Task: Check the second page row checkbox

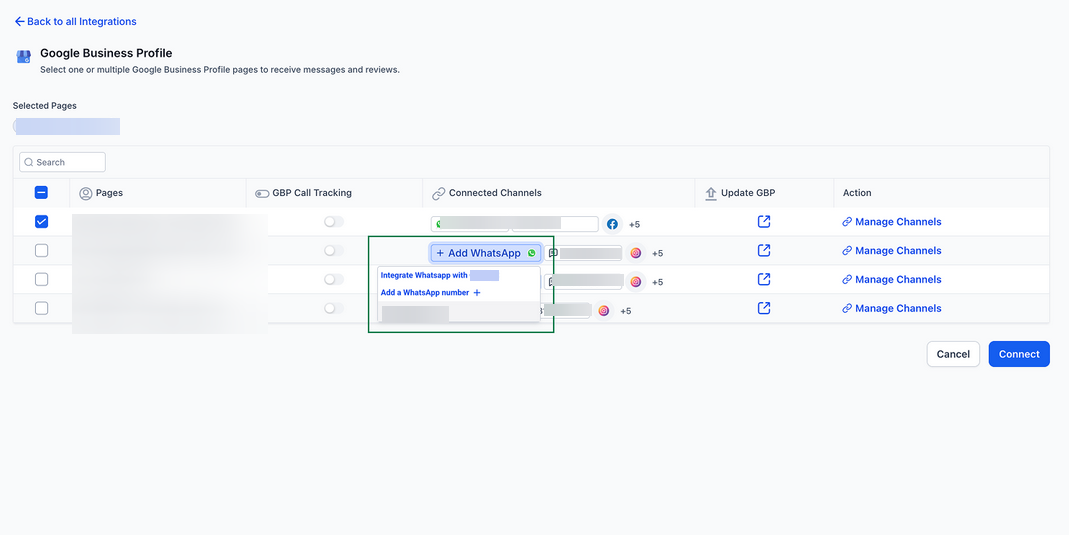Action: (41, 251)
